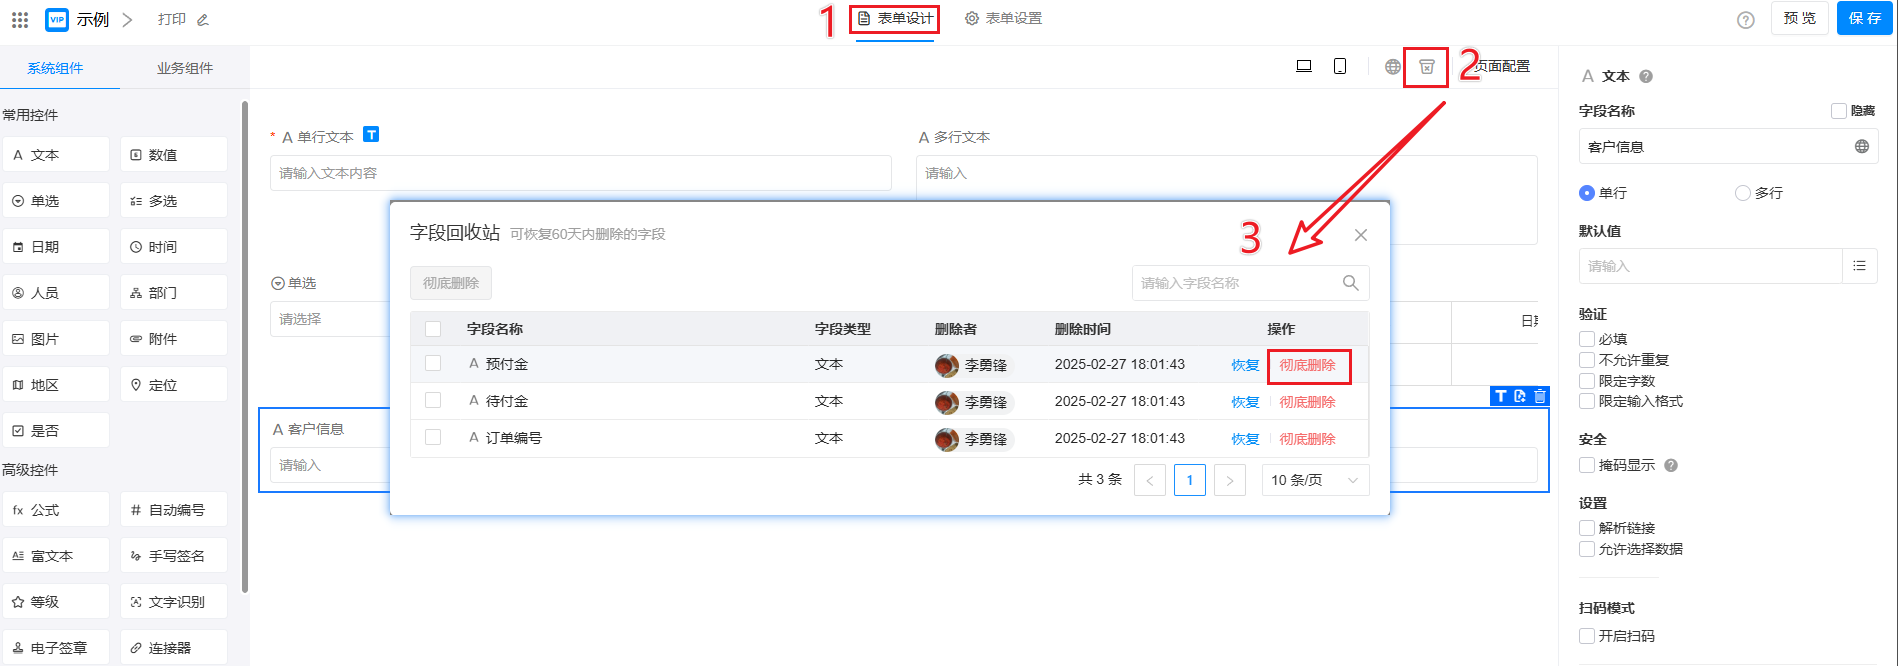Viewport: 1898px width, 666px height.
Task: Open the 表单设置 tab
Action: (x=1004, y=19)
